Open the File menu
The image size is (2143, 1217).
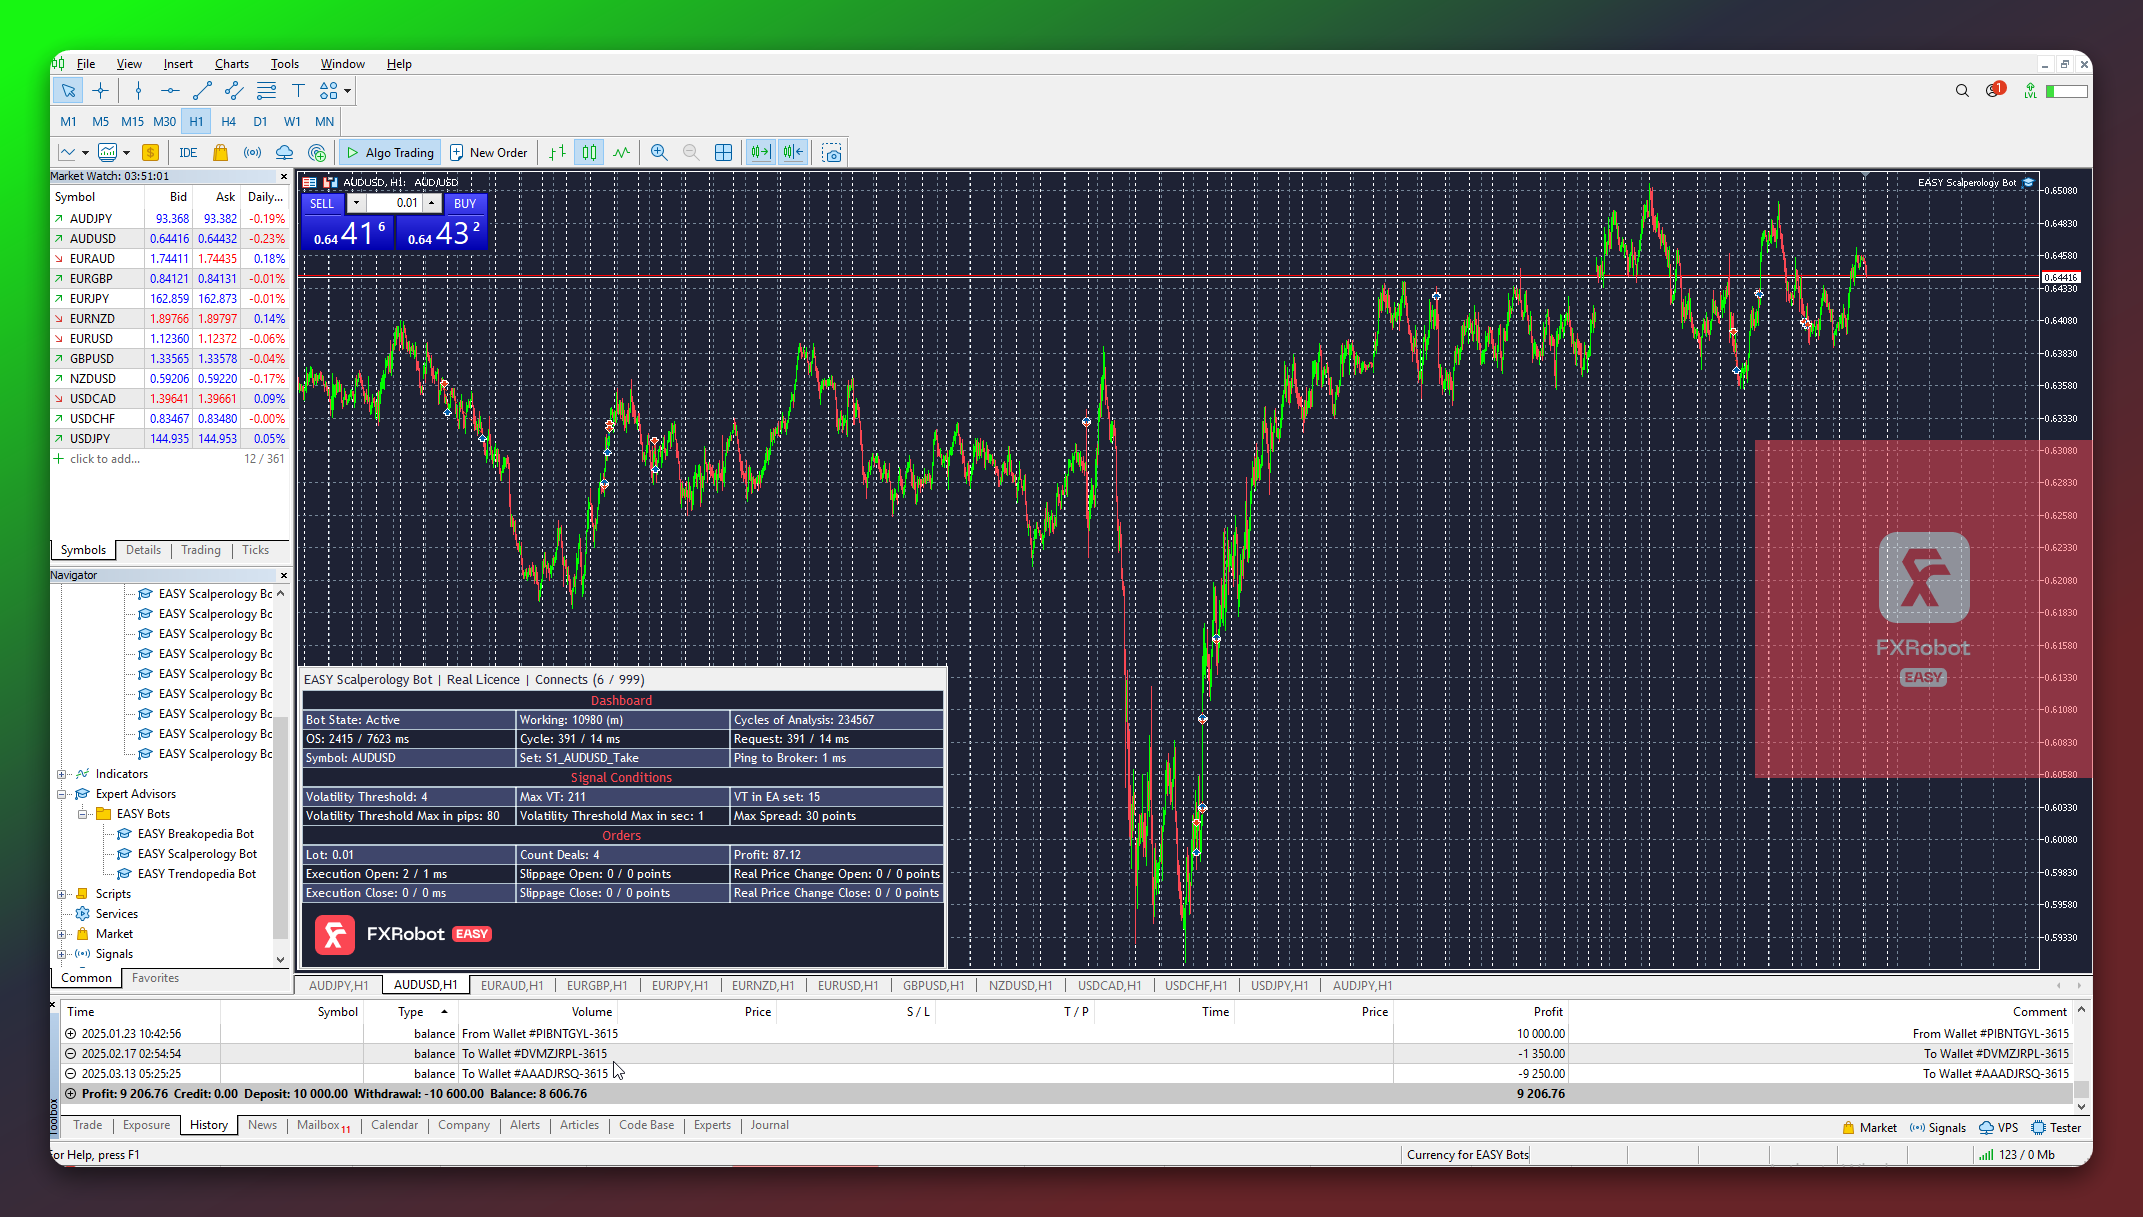(x=86, y=64)
